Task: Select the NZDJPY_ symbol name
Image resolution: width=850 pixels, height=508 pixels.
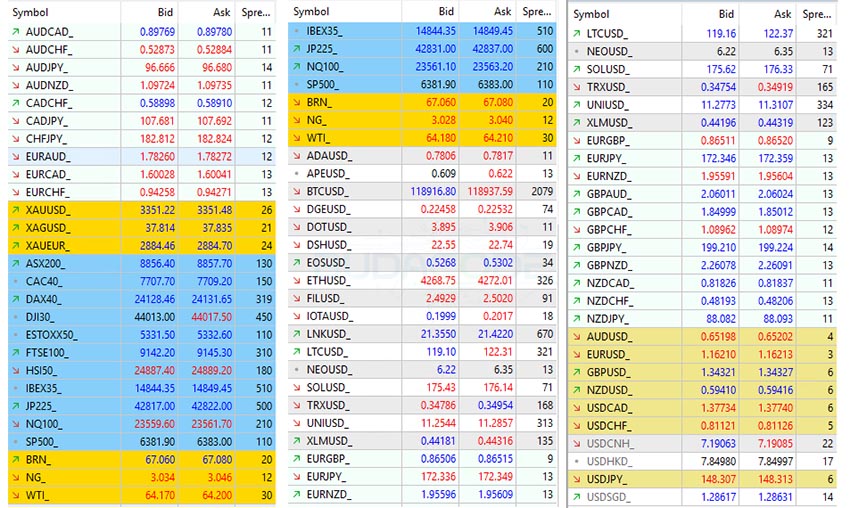Action: tap(608, 319)
